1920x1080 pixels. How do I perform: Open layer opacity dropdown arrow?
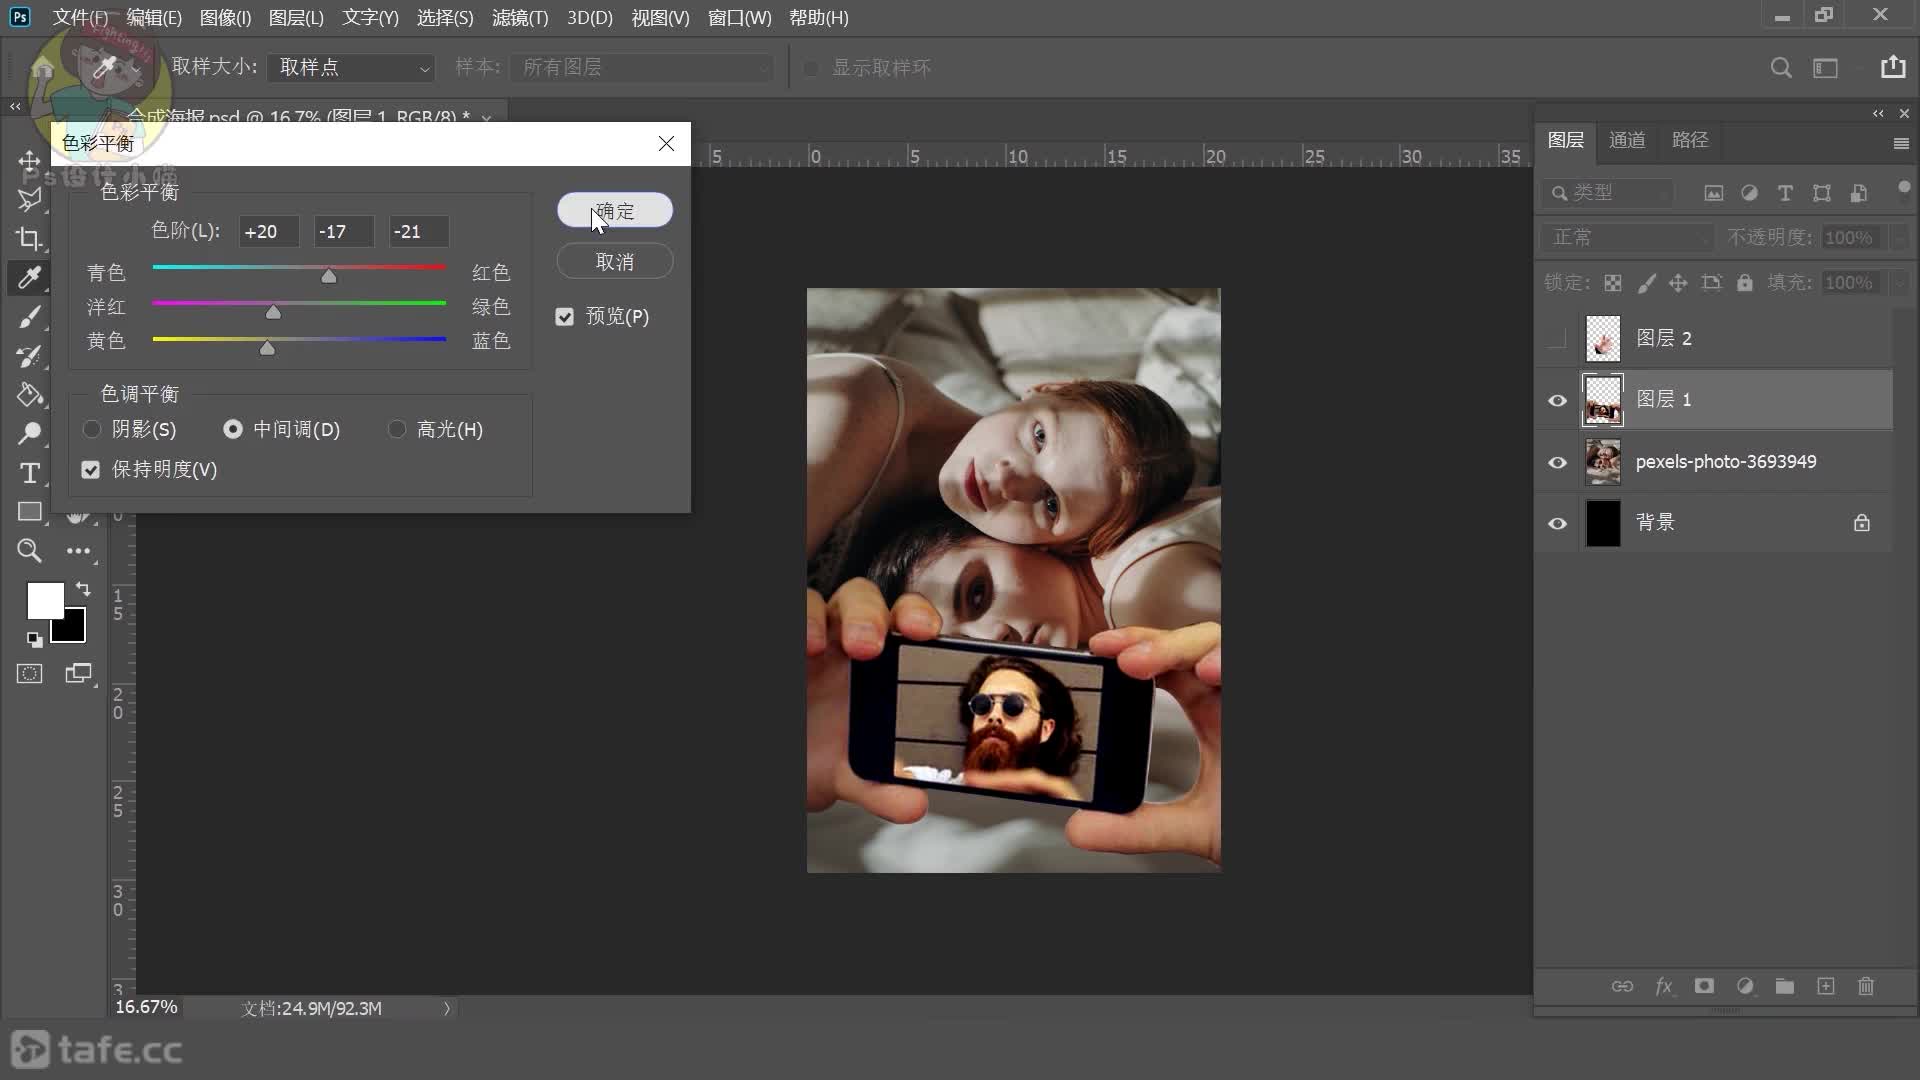point(1899,238)
